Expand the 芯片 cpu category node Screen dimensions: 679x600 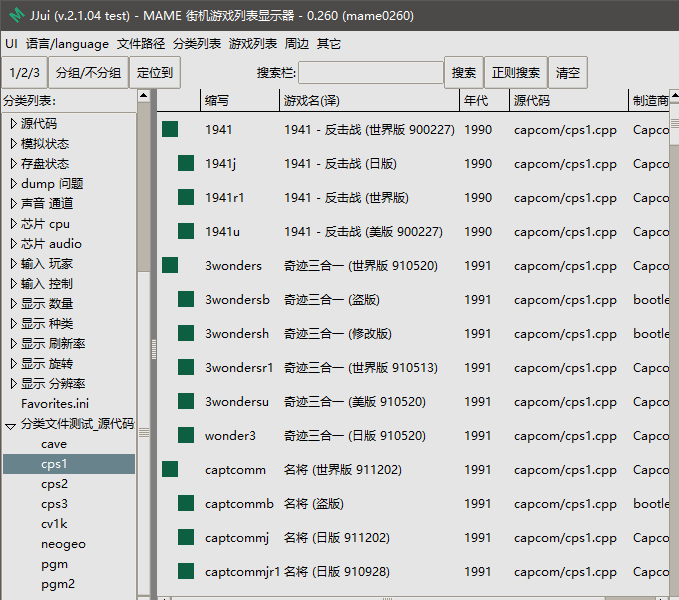tap(13, 224)
